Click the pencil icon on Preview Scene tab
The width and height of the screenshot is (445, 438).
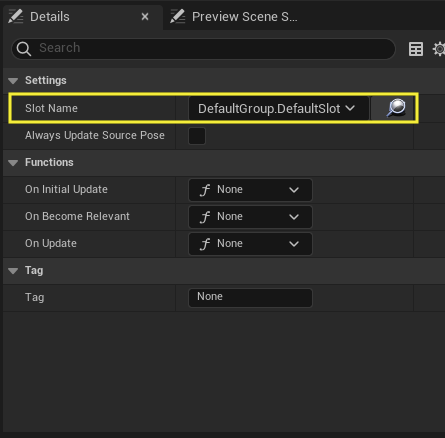coord(177,16)
